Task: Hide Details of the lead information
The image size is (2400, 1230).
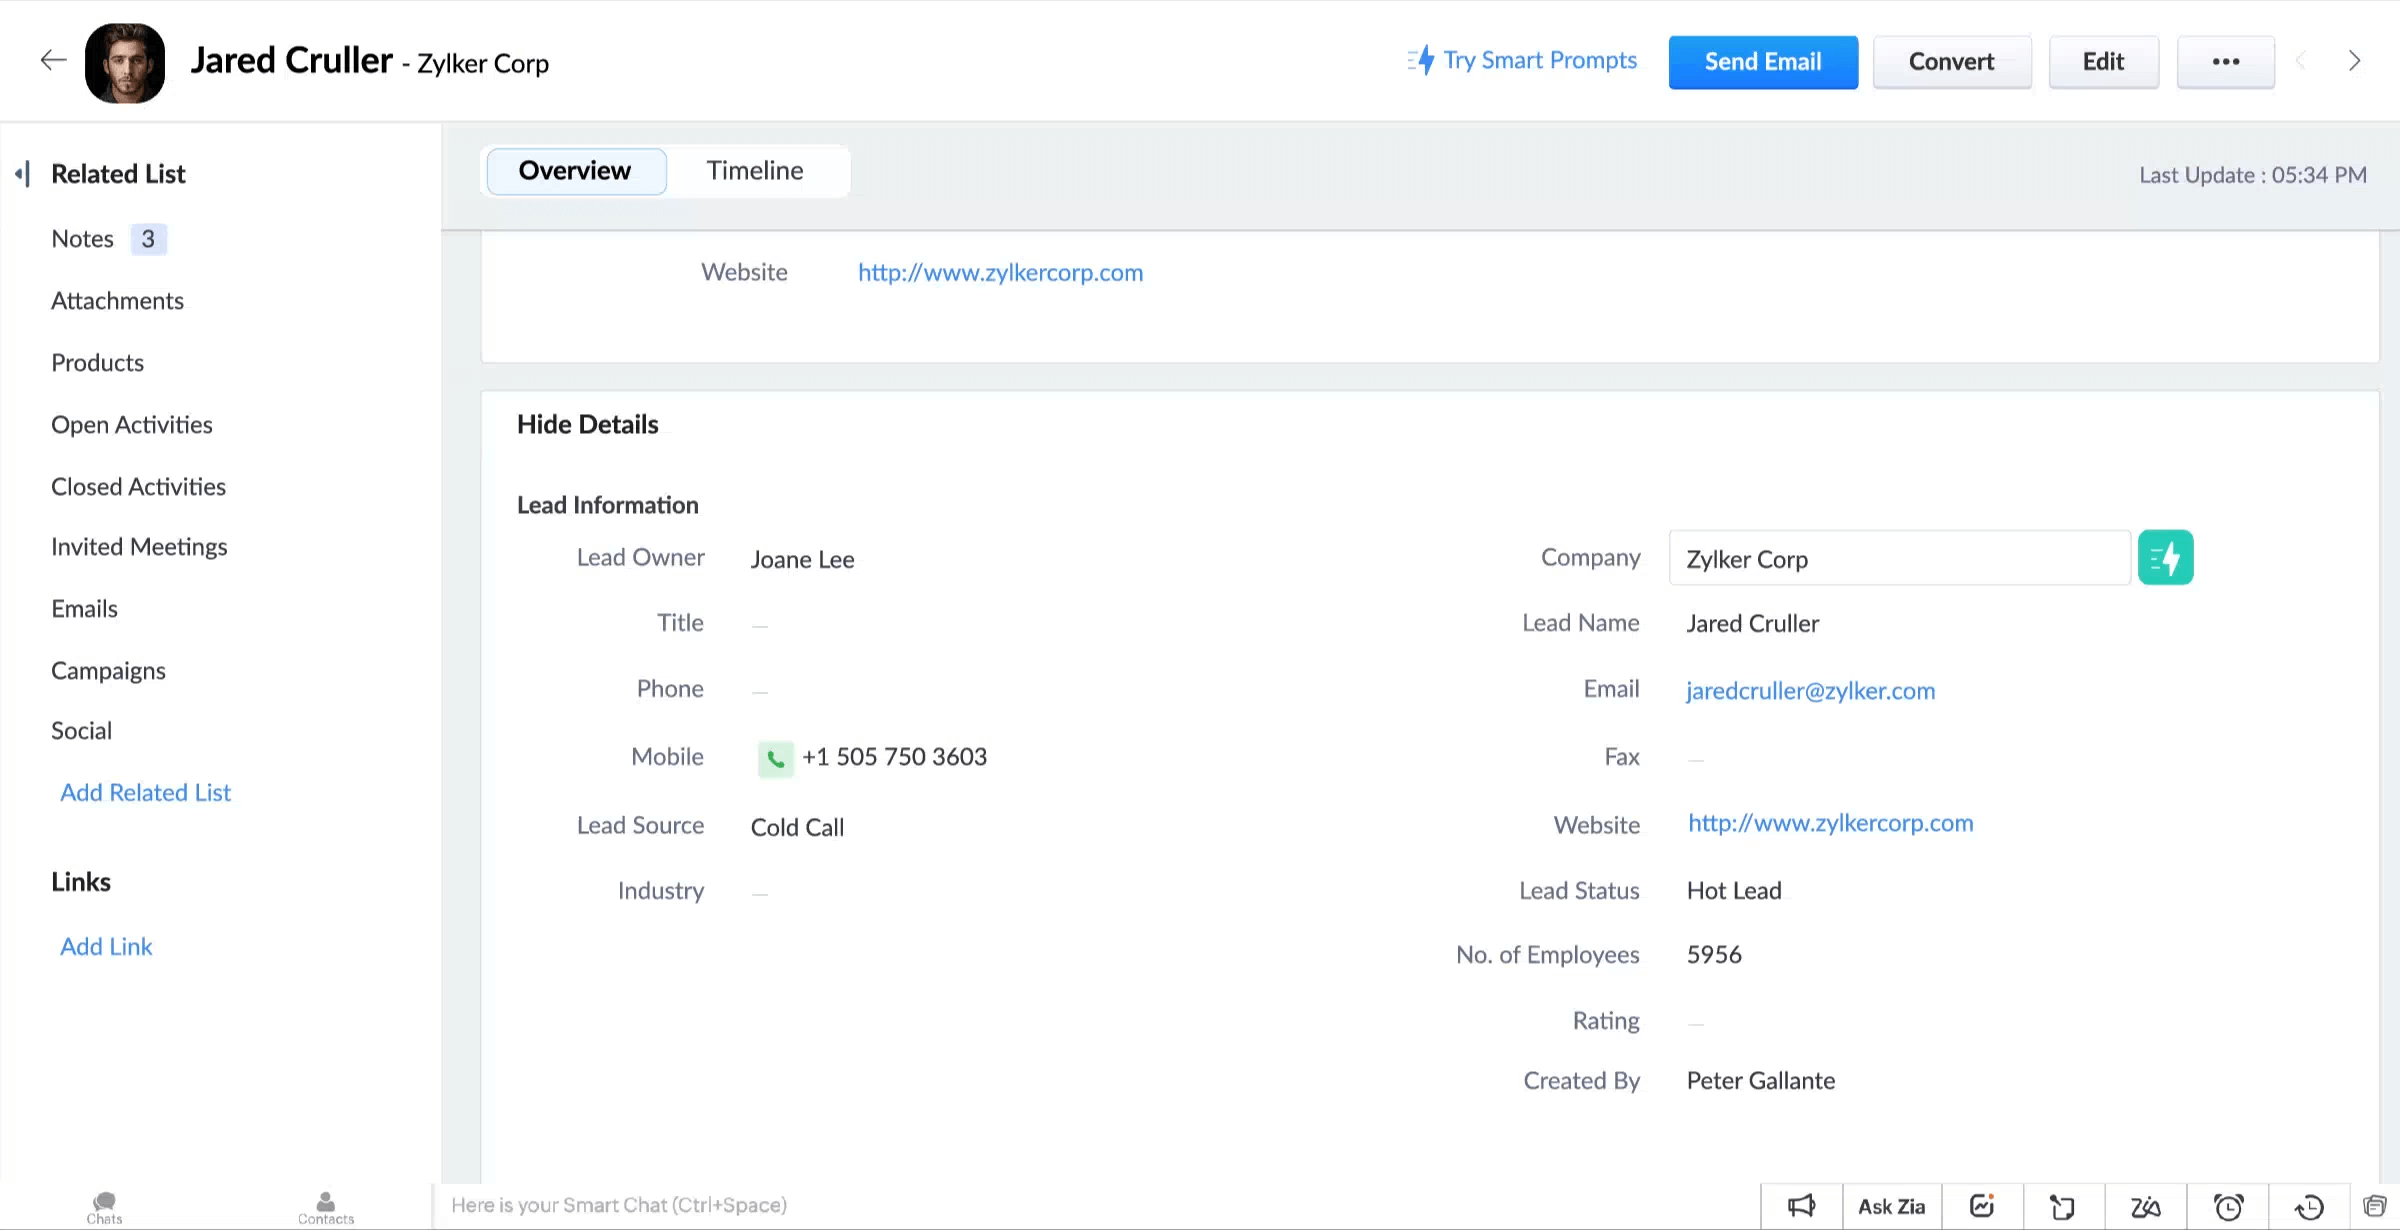Action: pos(587,424)
